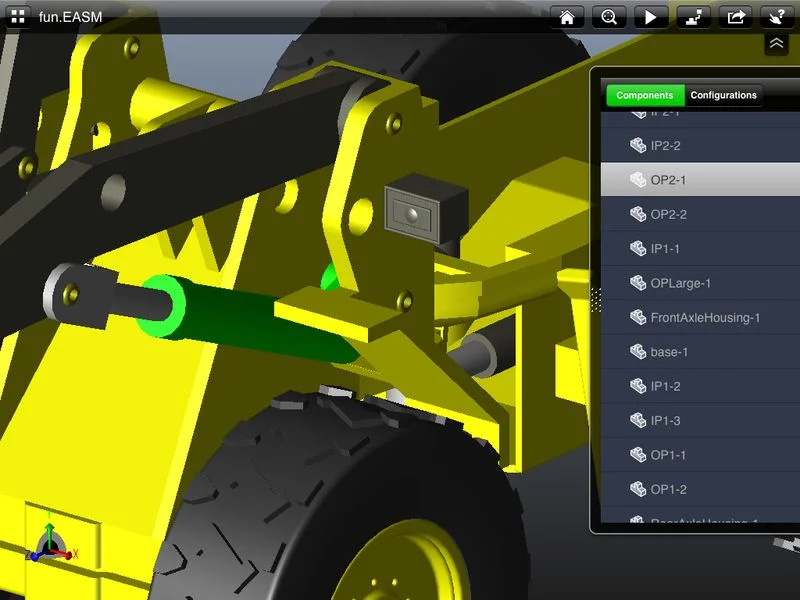Image resolution: width=800 pixels, height=600 pixels.
Task: Click the XYZ axis triad
Action: 52,542
